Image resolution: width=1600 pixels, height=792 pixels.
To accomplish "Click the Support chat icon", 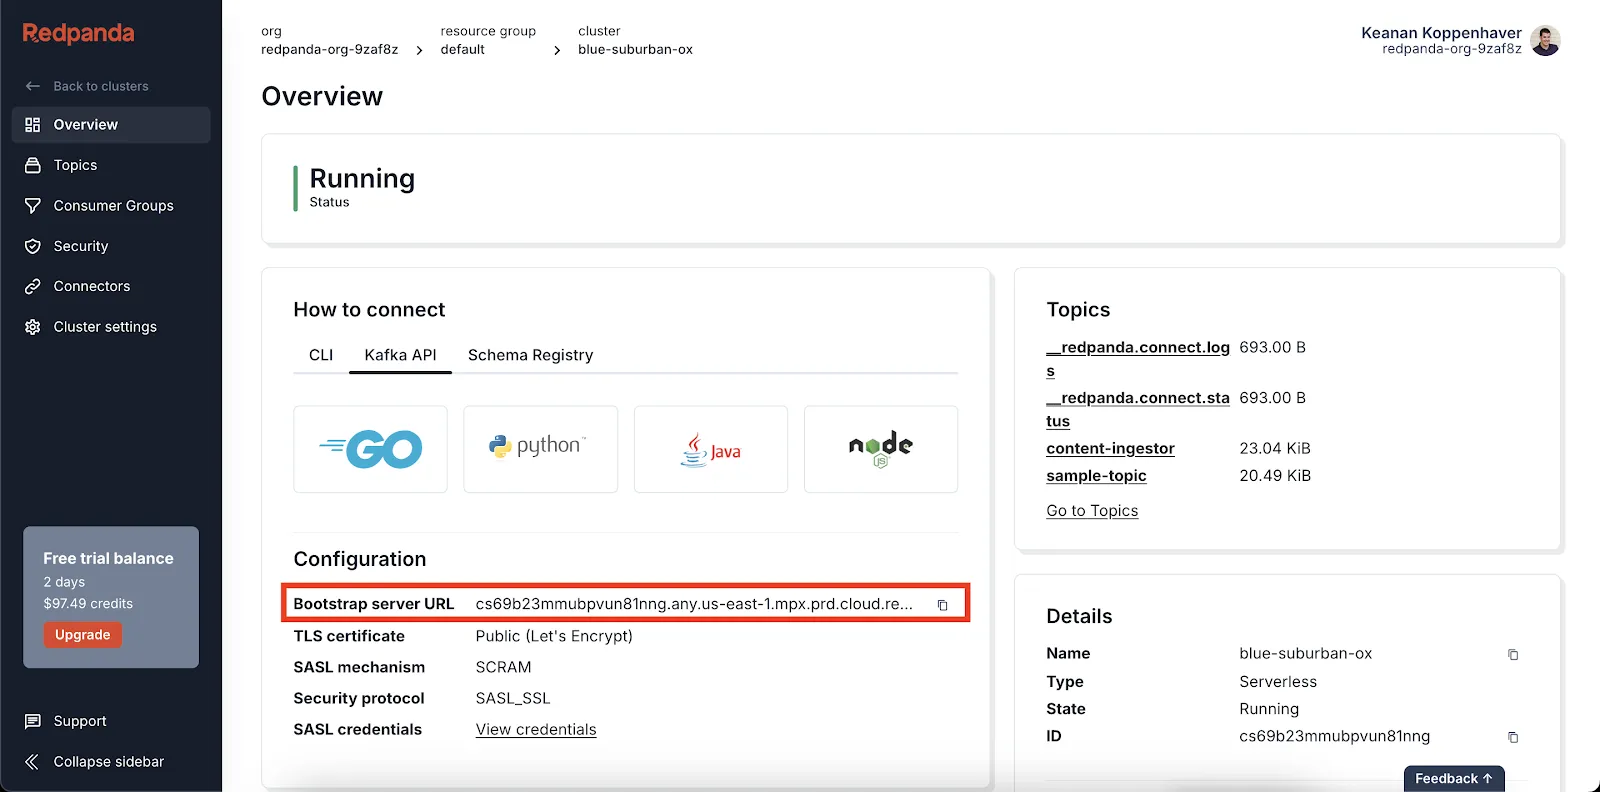I will (33, 721).
